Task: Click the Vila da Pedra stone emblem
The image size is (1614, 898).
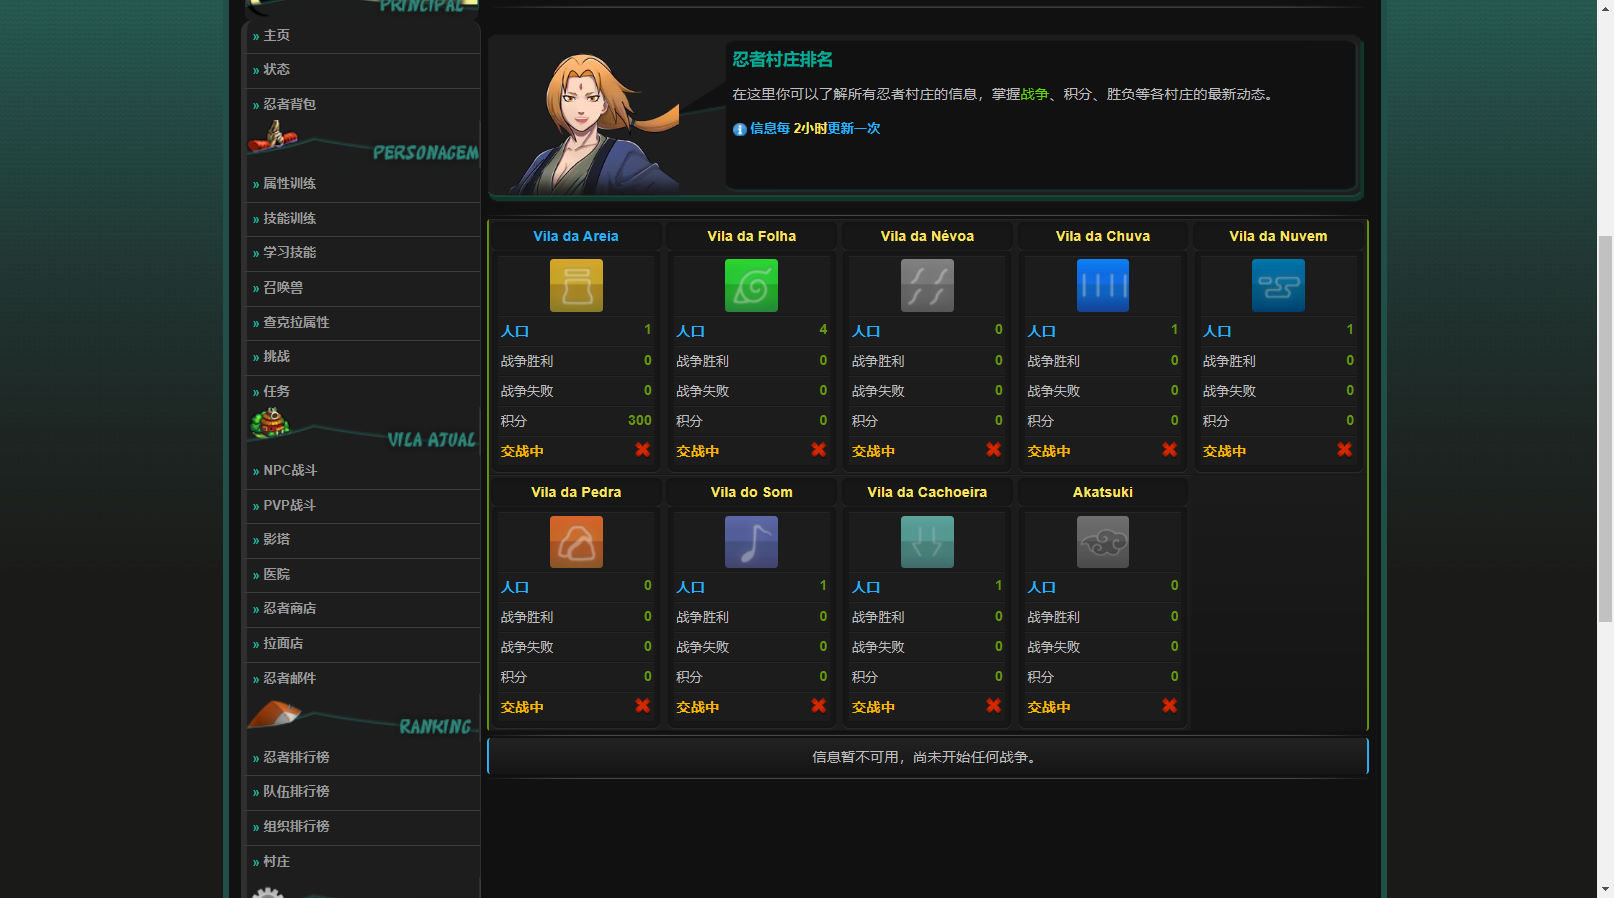Action: coord(576,542)
